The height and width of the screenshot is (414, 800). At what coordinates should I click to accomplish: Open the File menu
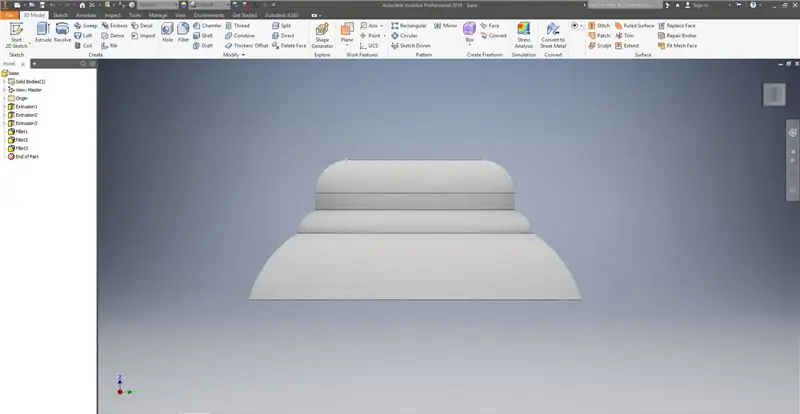pos(9,16)
